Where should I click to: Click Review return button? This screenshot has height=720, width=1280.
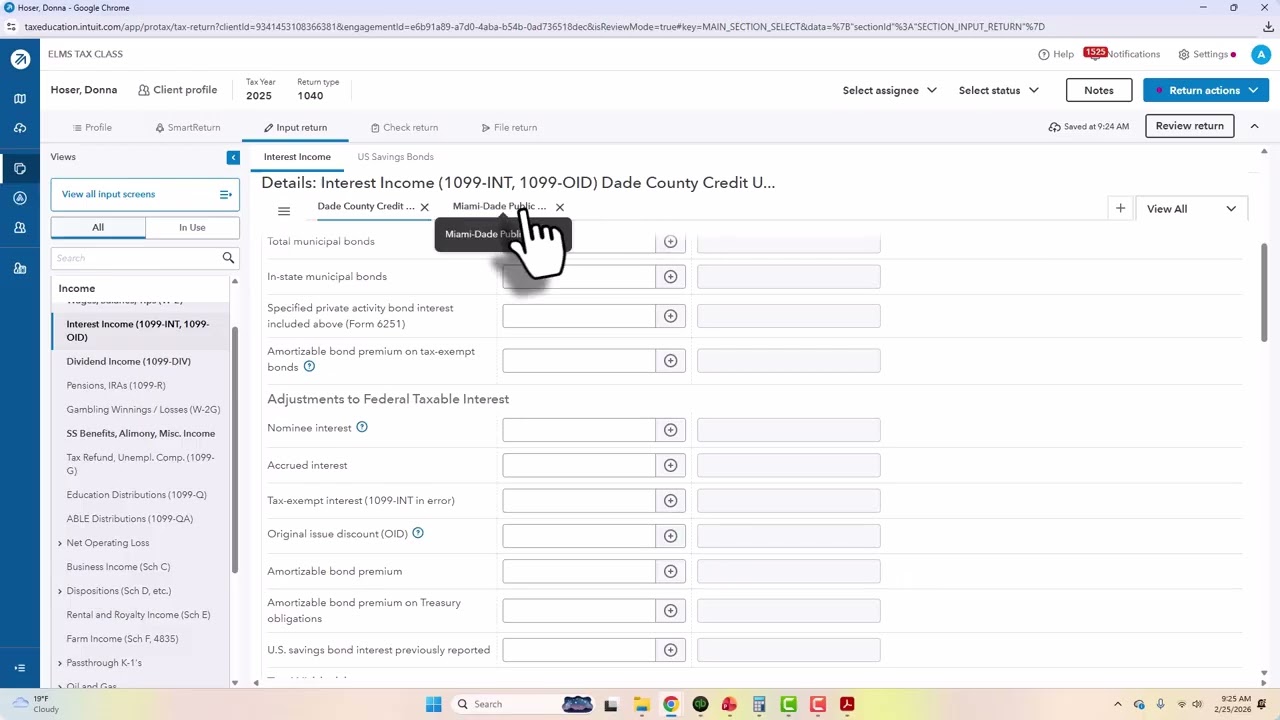coord(1189,126)
